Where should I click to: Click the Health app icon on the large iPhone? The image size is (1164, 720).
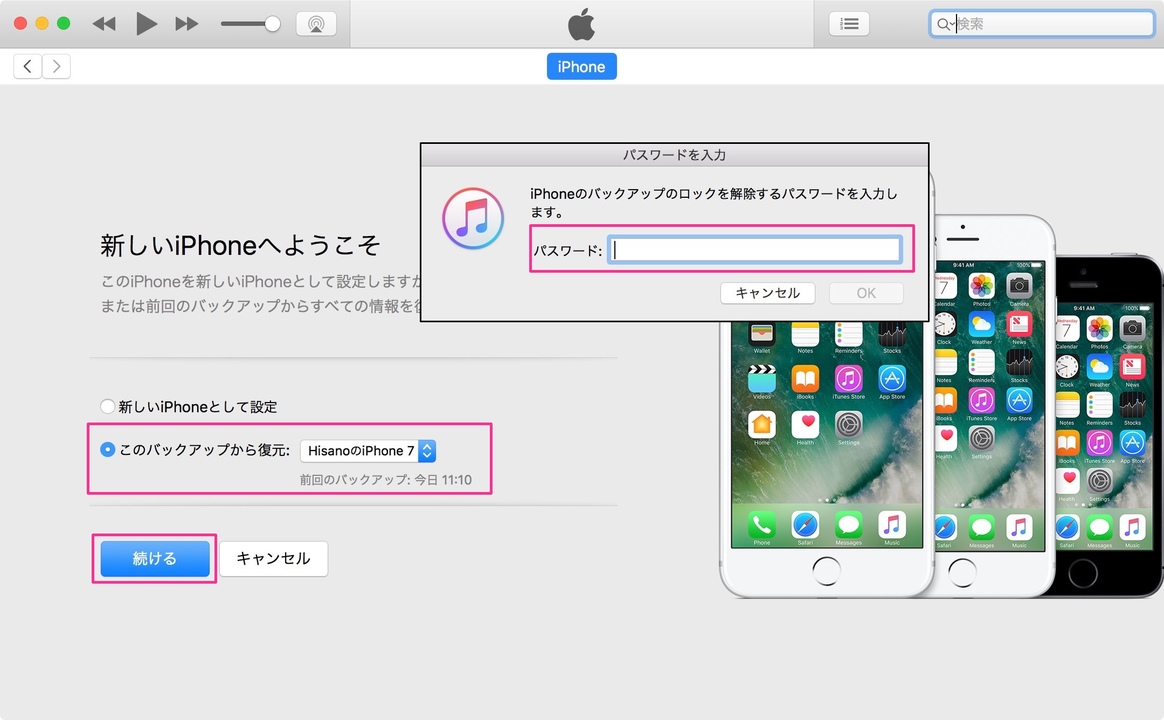click(x=805, y=425)
